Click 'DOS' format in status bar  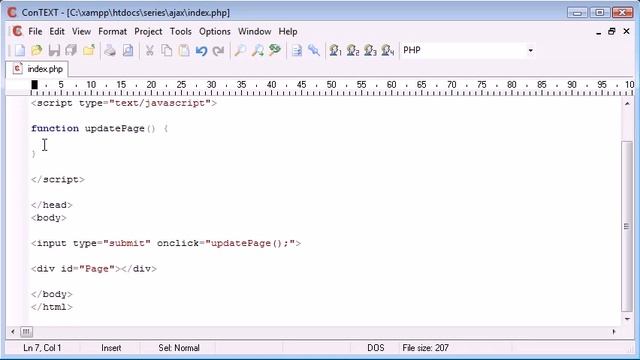pyautogui.click(x=376, y=348)
